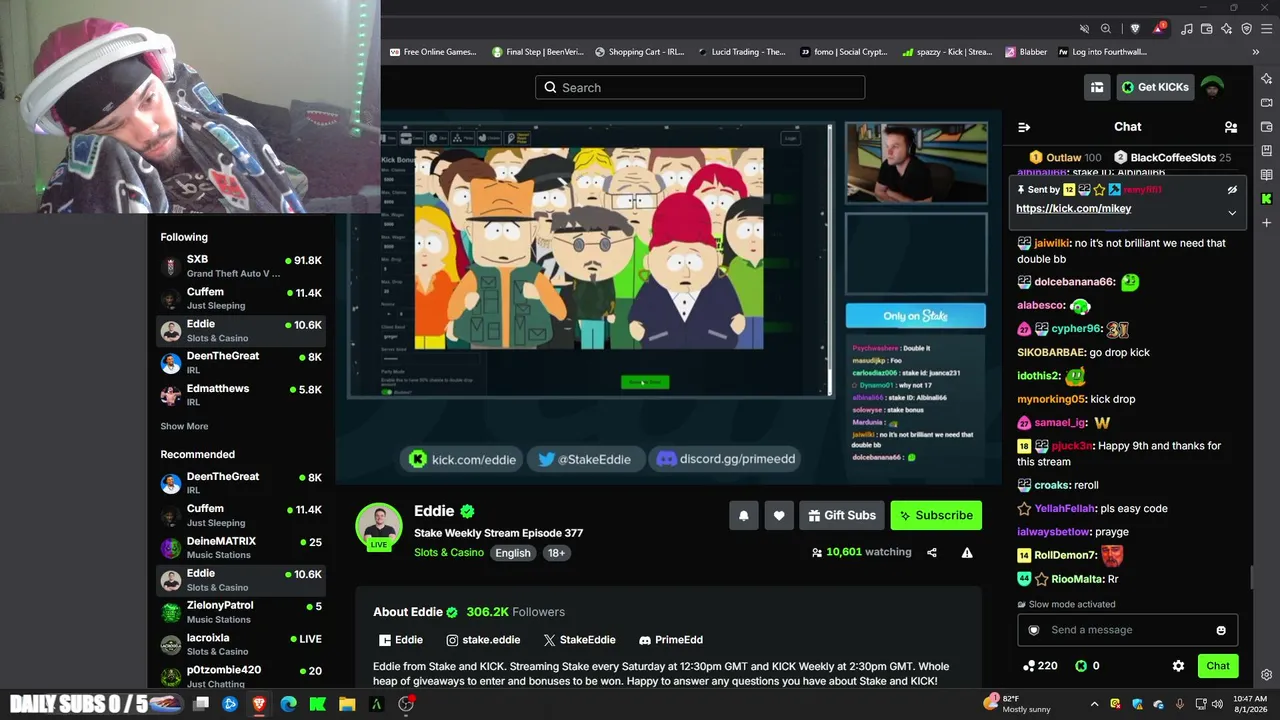Open Brave hamburger main menu

(1266, 29)
